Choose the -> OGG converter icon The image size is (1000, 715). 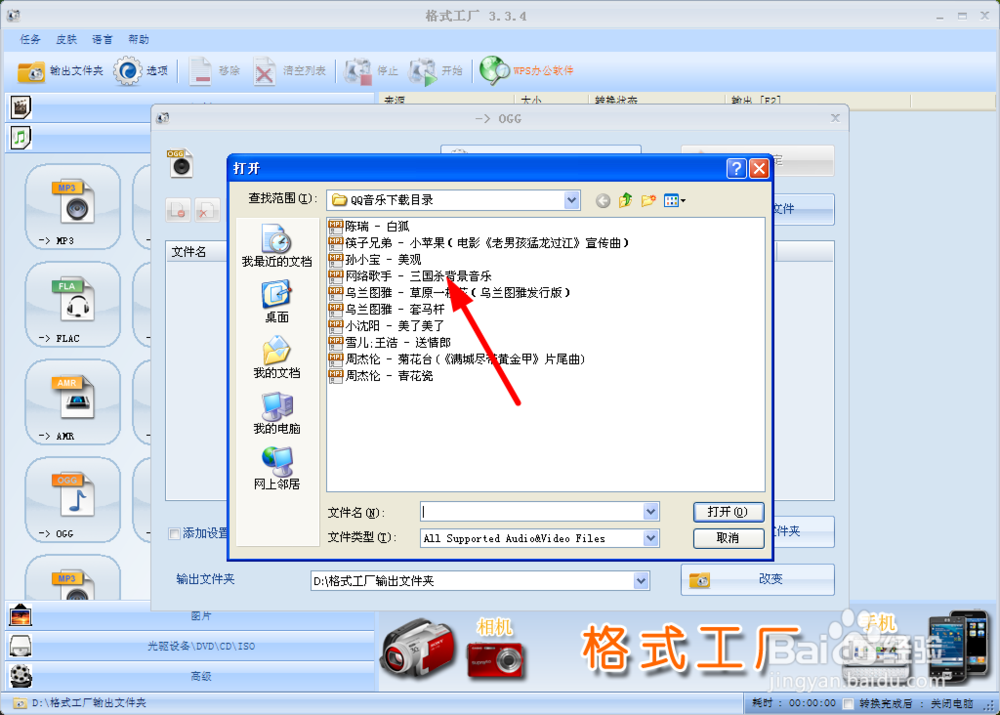[72, 500]
